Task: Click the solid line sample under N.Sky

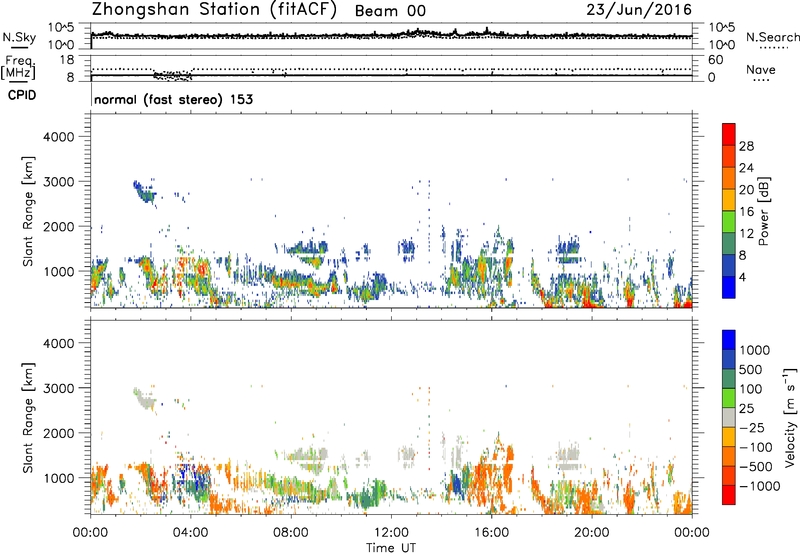Action: (x=19, y=47)
